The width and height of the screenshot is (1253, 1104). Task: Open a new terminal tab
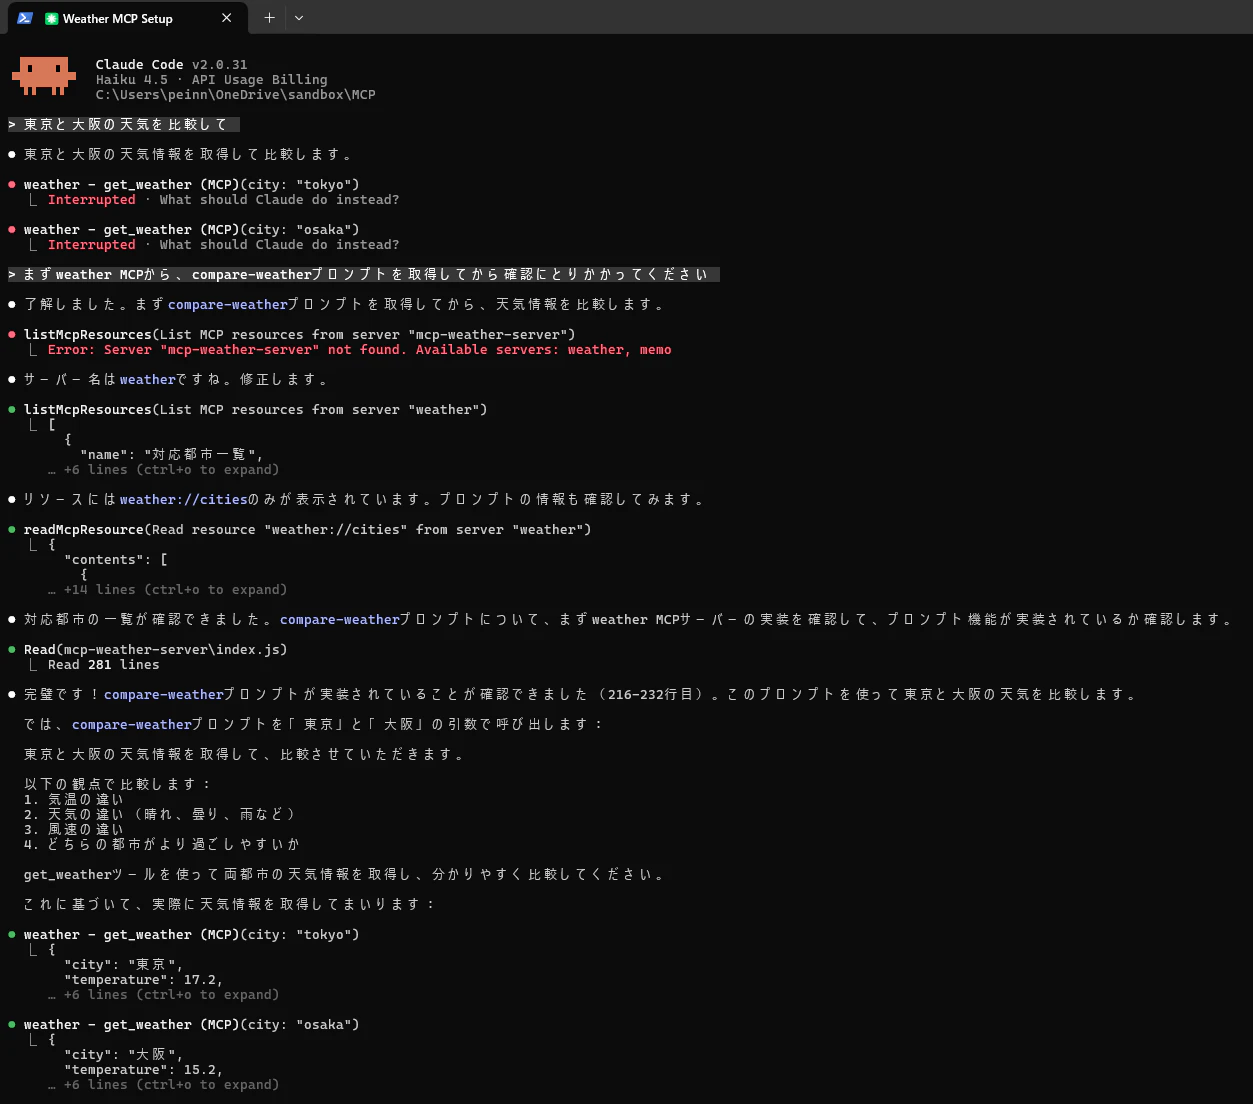269,18
